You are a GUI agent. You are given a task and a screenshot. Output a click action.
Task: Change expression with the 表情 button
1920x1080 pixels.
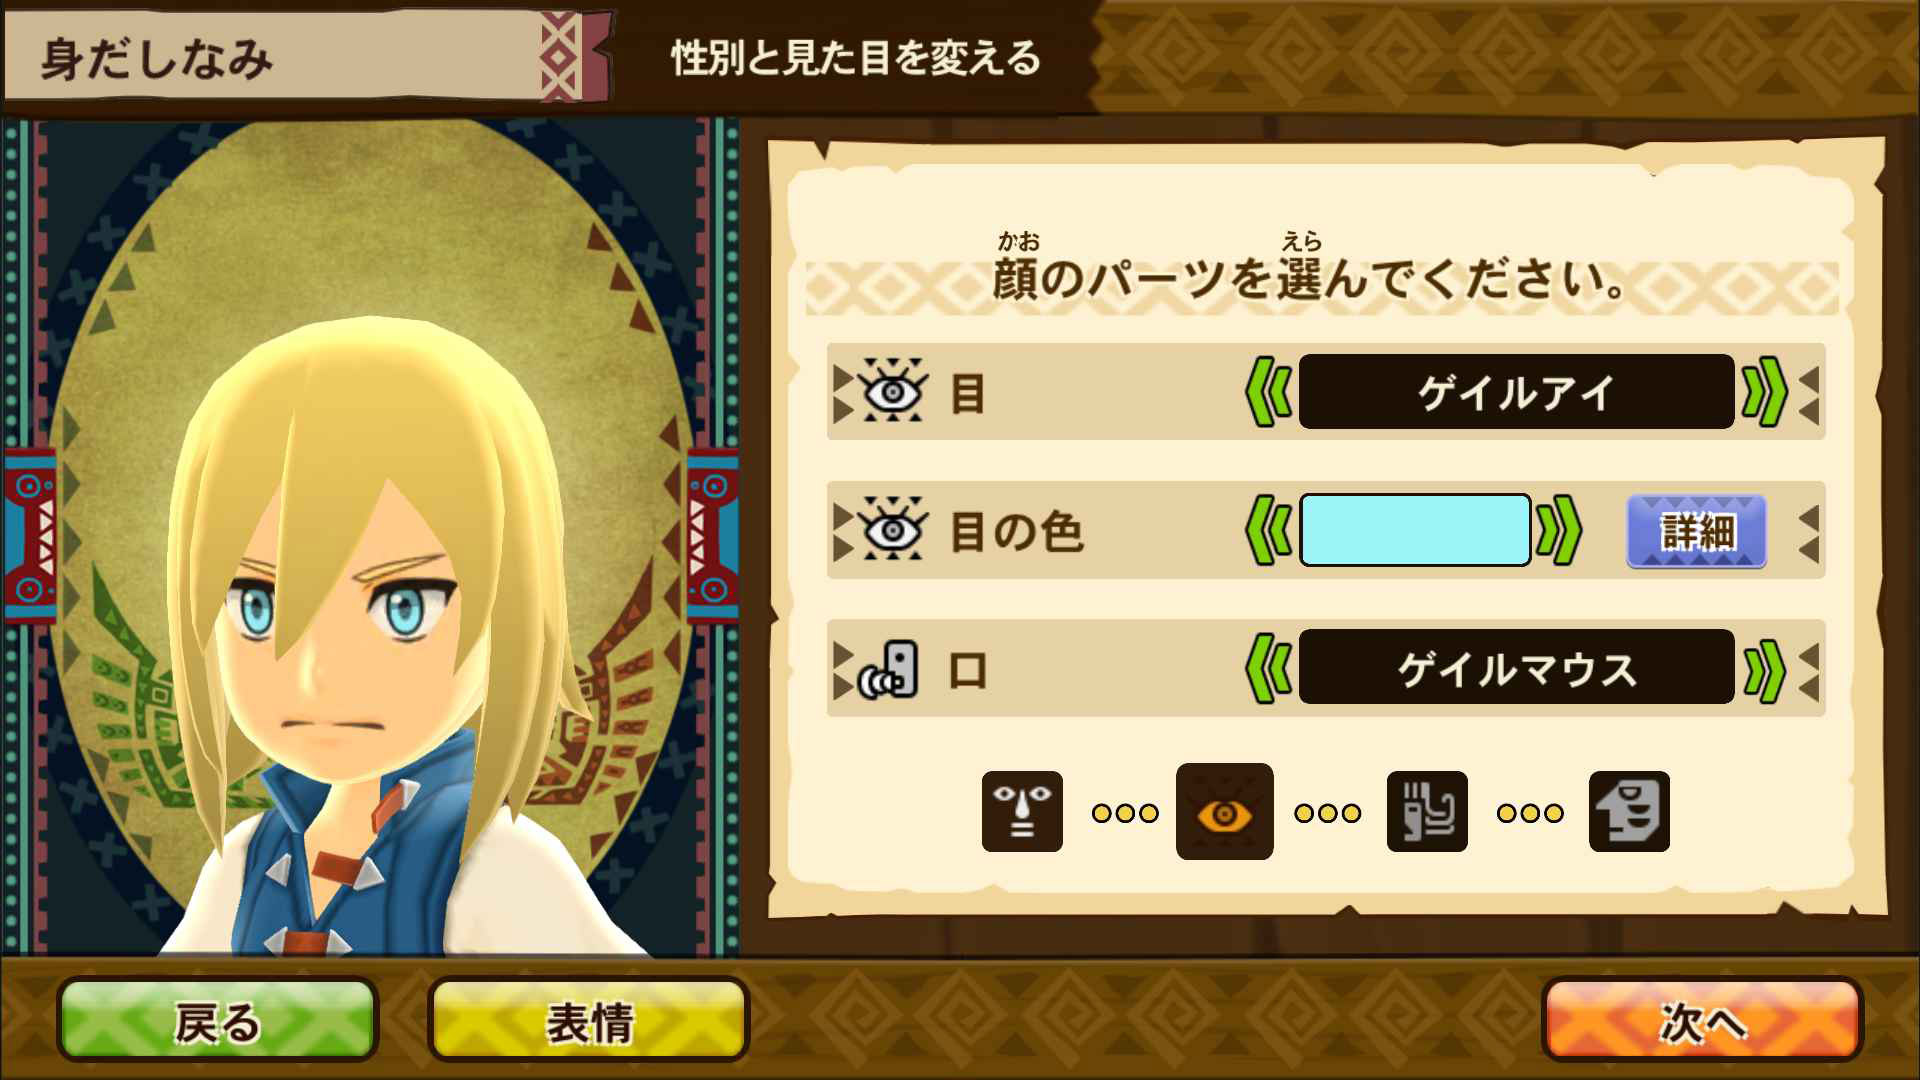[588, 1021]
